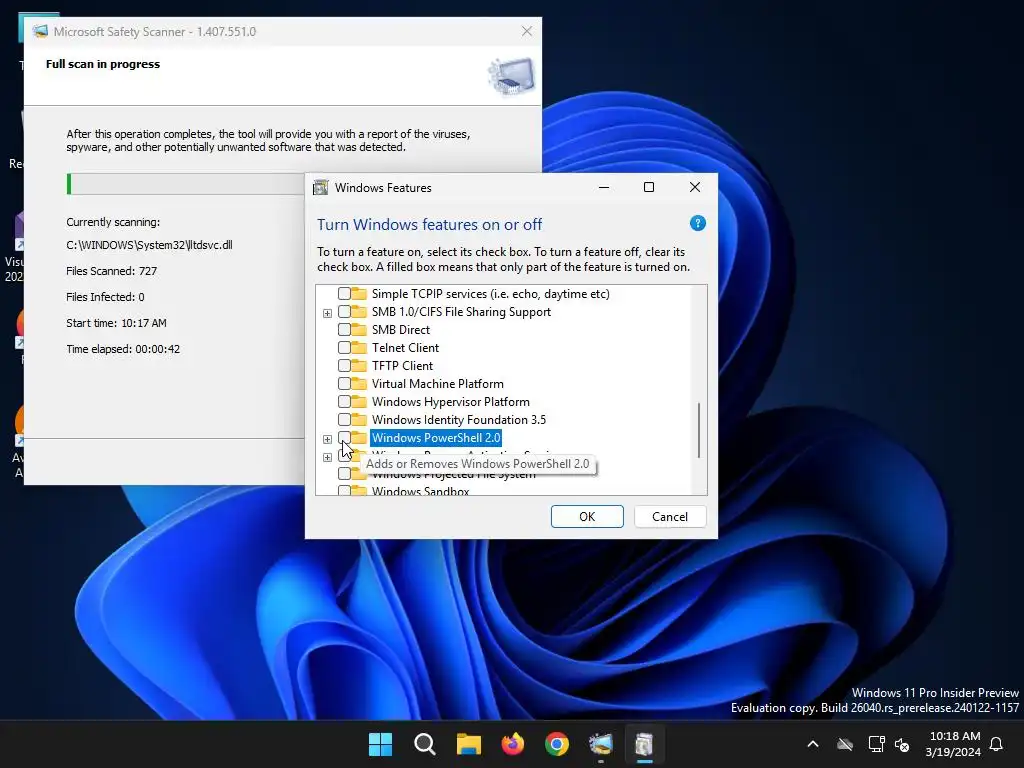This screenshot has width=1024, height=768.
Task: Click 'Time elapsed: 00:00:42' text
Action: click(123, 349)
